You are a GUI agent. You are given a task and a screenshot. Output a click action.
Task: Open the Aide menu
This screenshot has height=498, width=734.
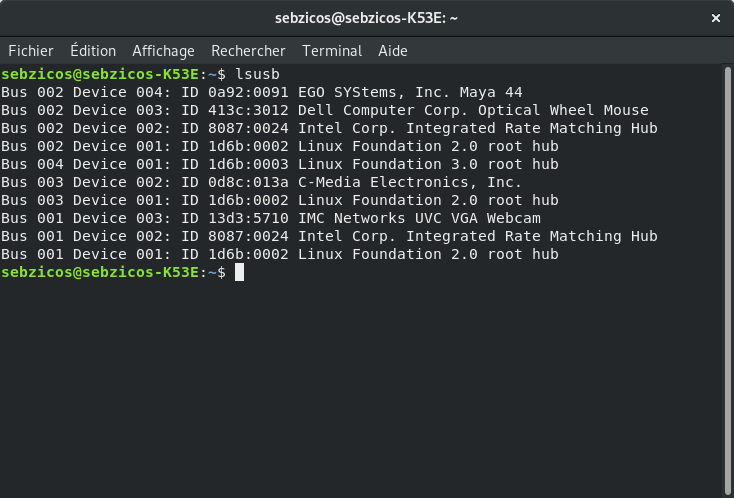pyautogui.click(x=393, y=50)
